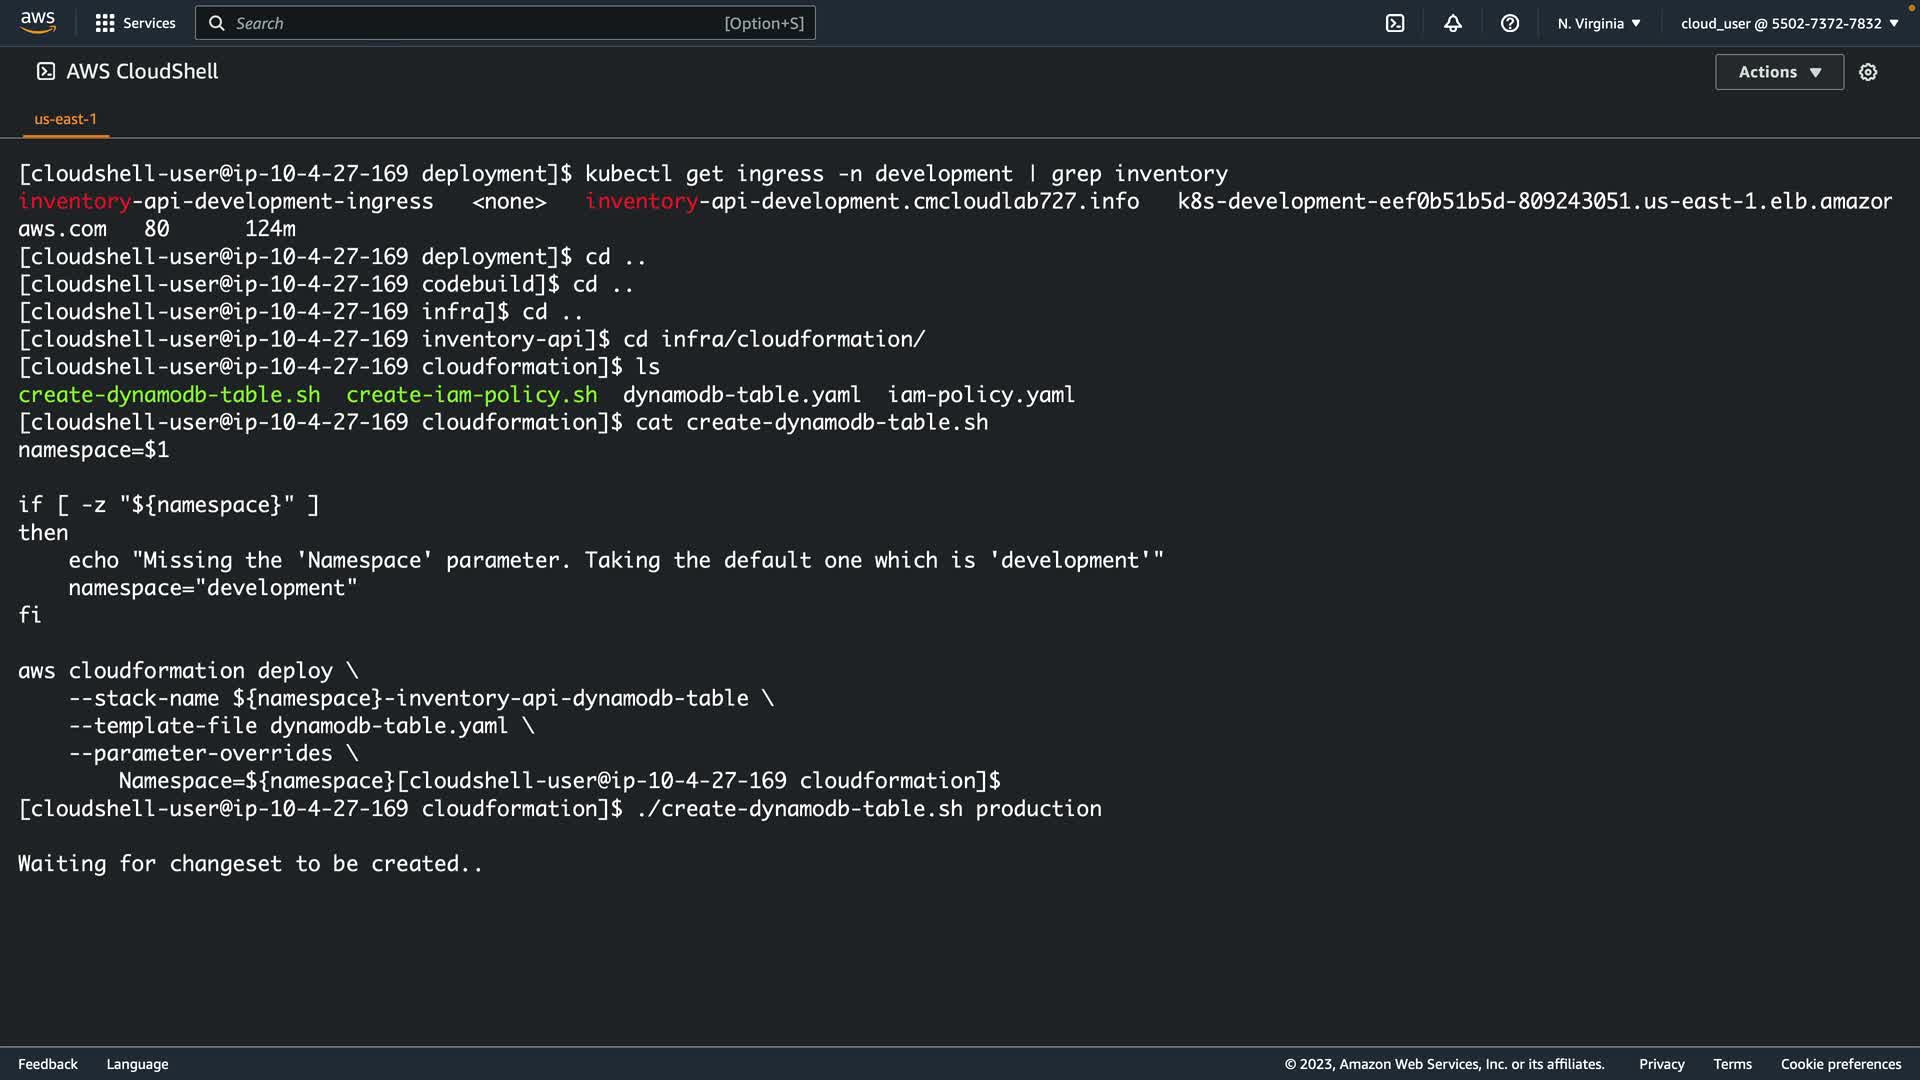The width and height of the screenshot is (1920, 1080).
Task: Click the search magnifier icon
Action: point(216,23)
